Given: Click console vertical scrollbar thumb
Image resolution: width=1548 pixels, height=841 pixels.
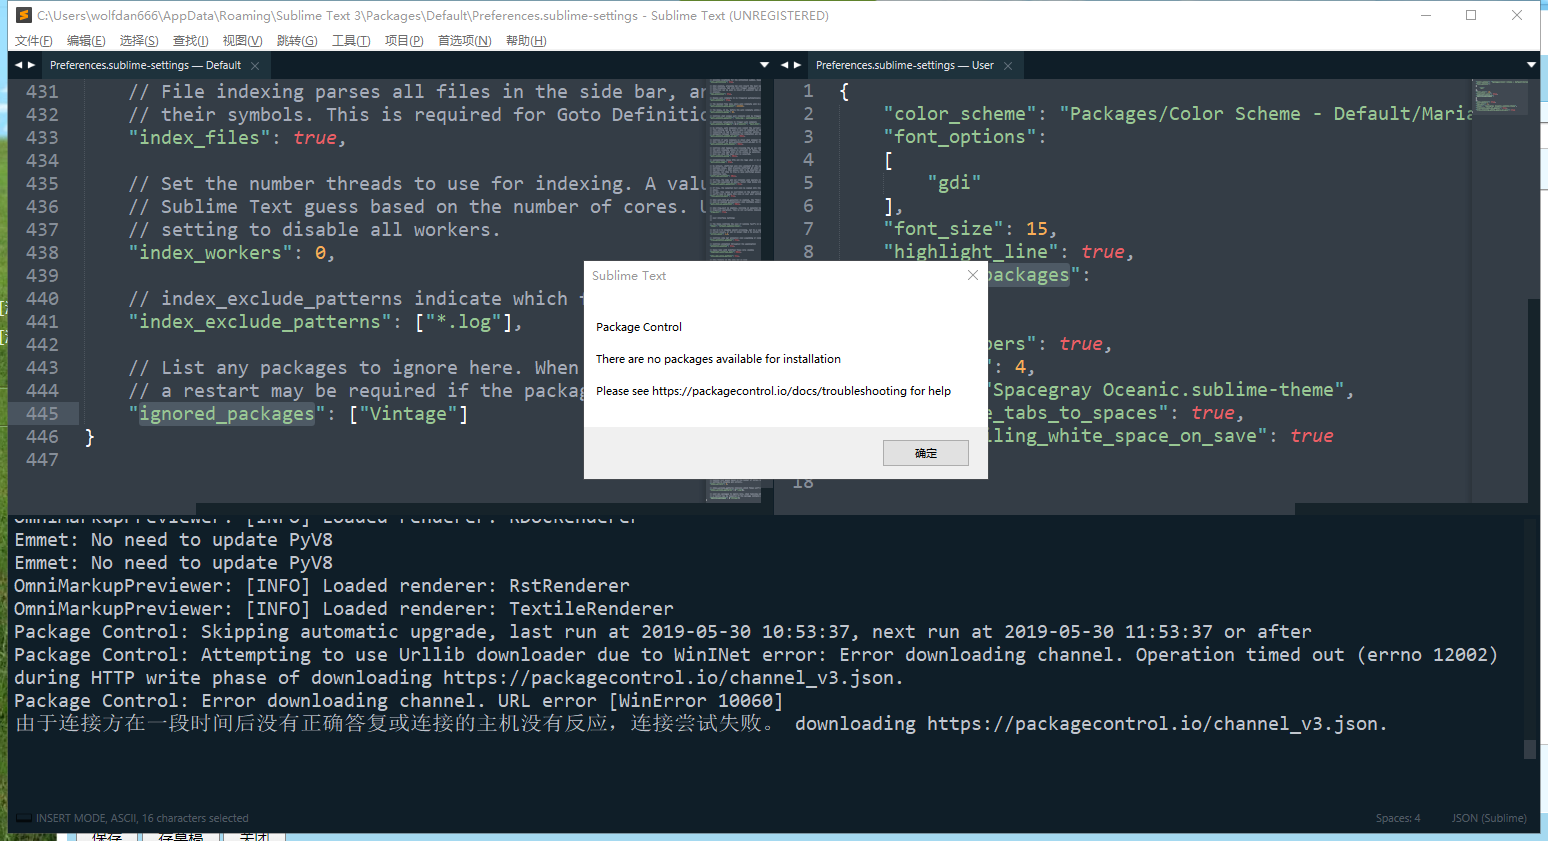Looking at the screenshot, I should [1529, 749].
